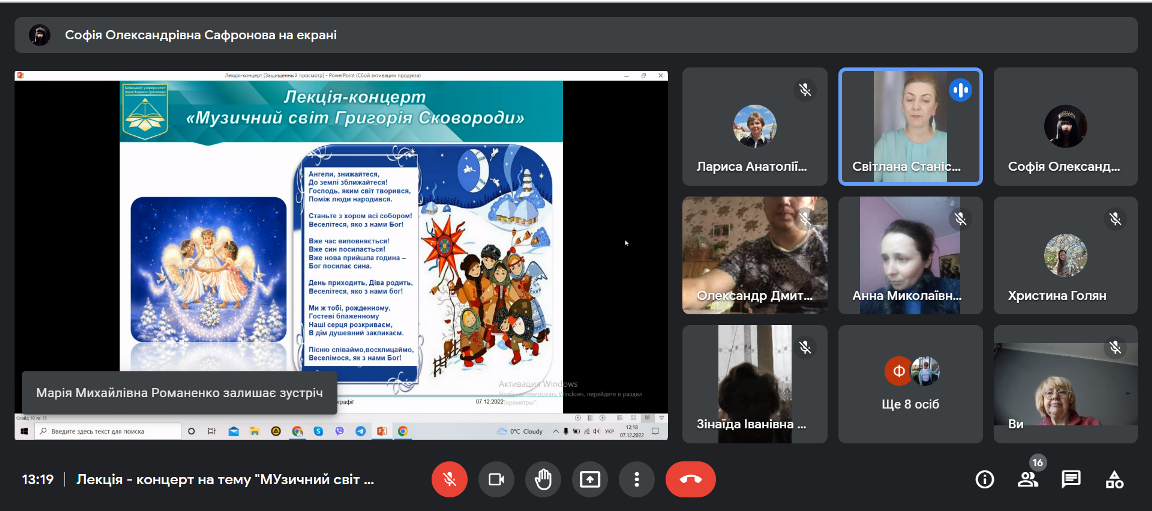1152x511 pixels.
Task: Click Олександр Дмитрович's video tile
Action: (755, 255)
